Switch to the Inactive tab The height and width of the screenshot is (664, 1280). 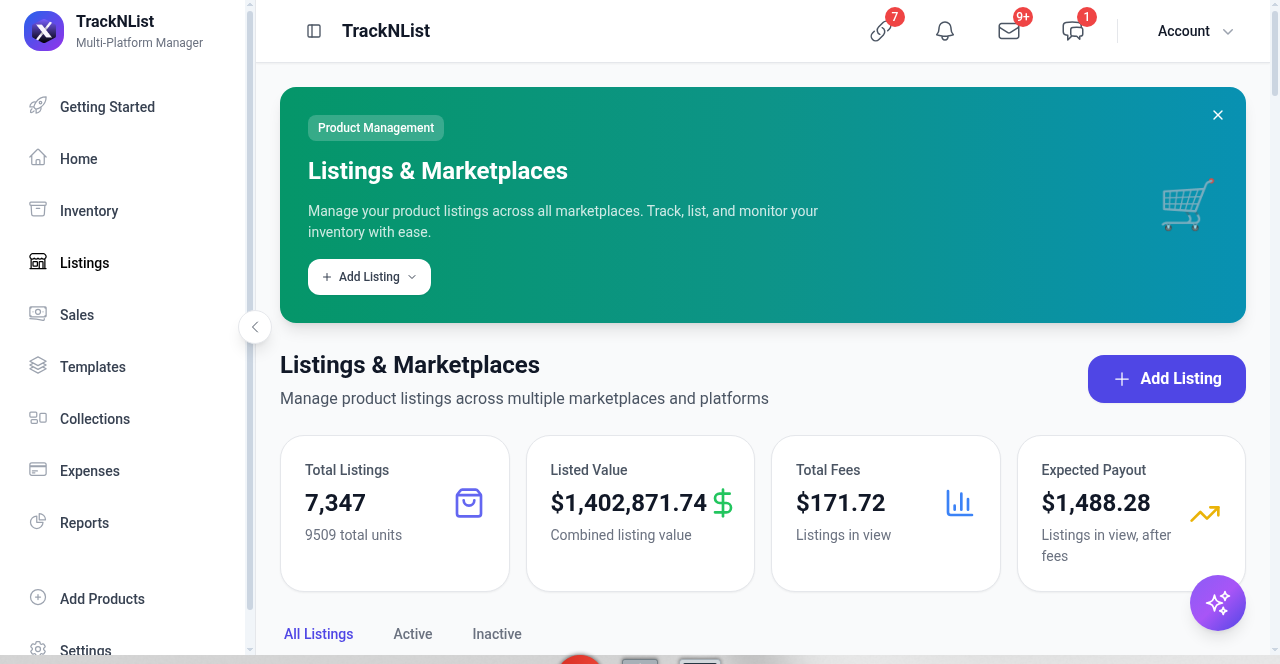[497, 634]
